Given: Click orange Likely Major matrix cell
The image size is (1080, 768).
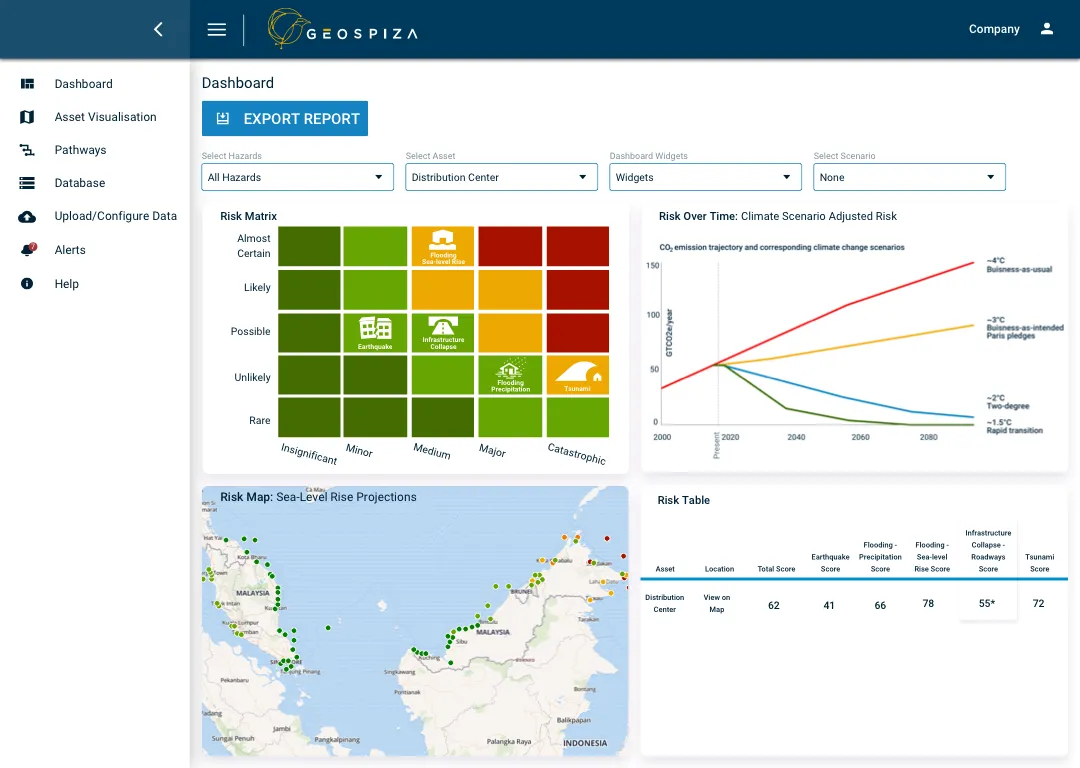Looking at the screenshot, I should click(x=510, y=289).
